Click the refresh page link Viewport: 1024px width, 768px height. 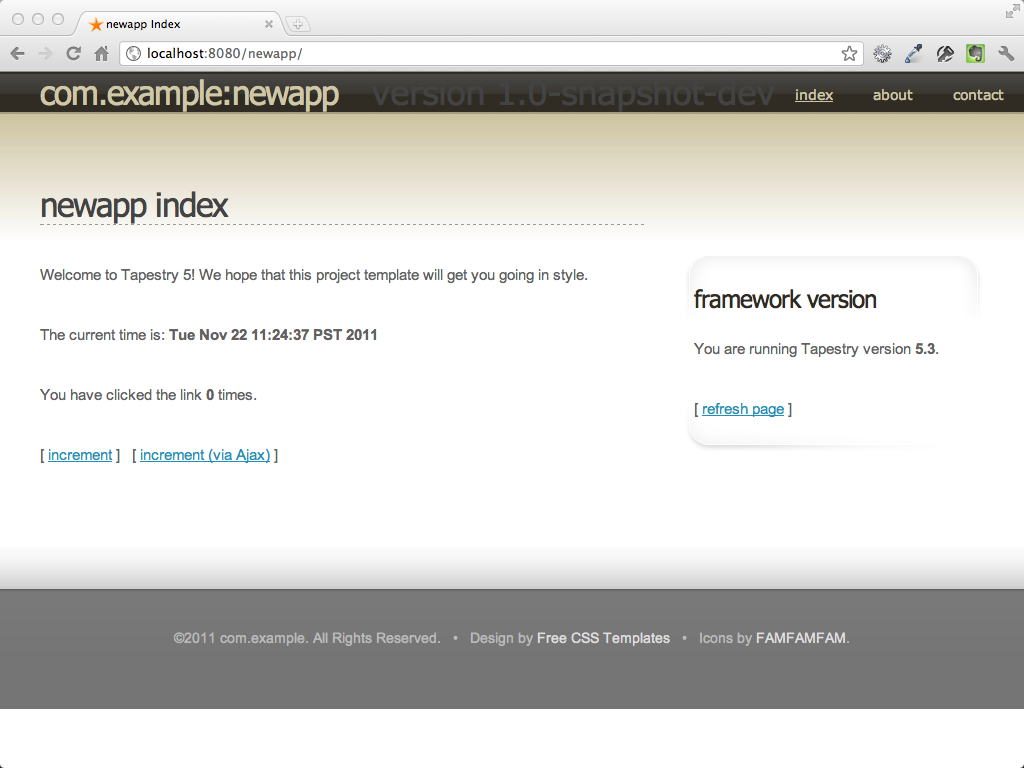click(743, 409)
